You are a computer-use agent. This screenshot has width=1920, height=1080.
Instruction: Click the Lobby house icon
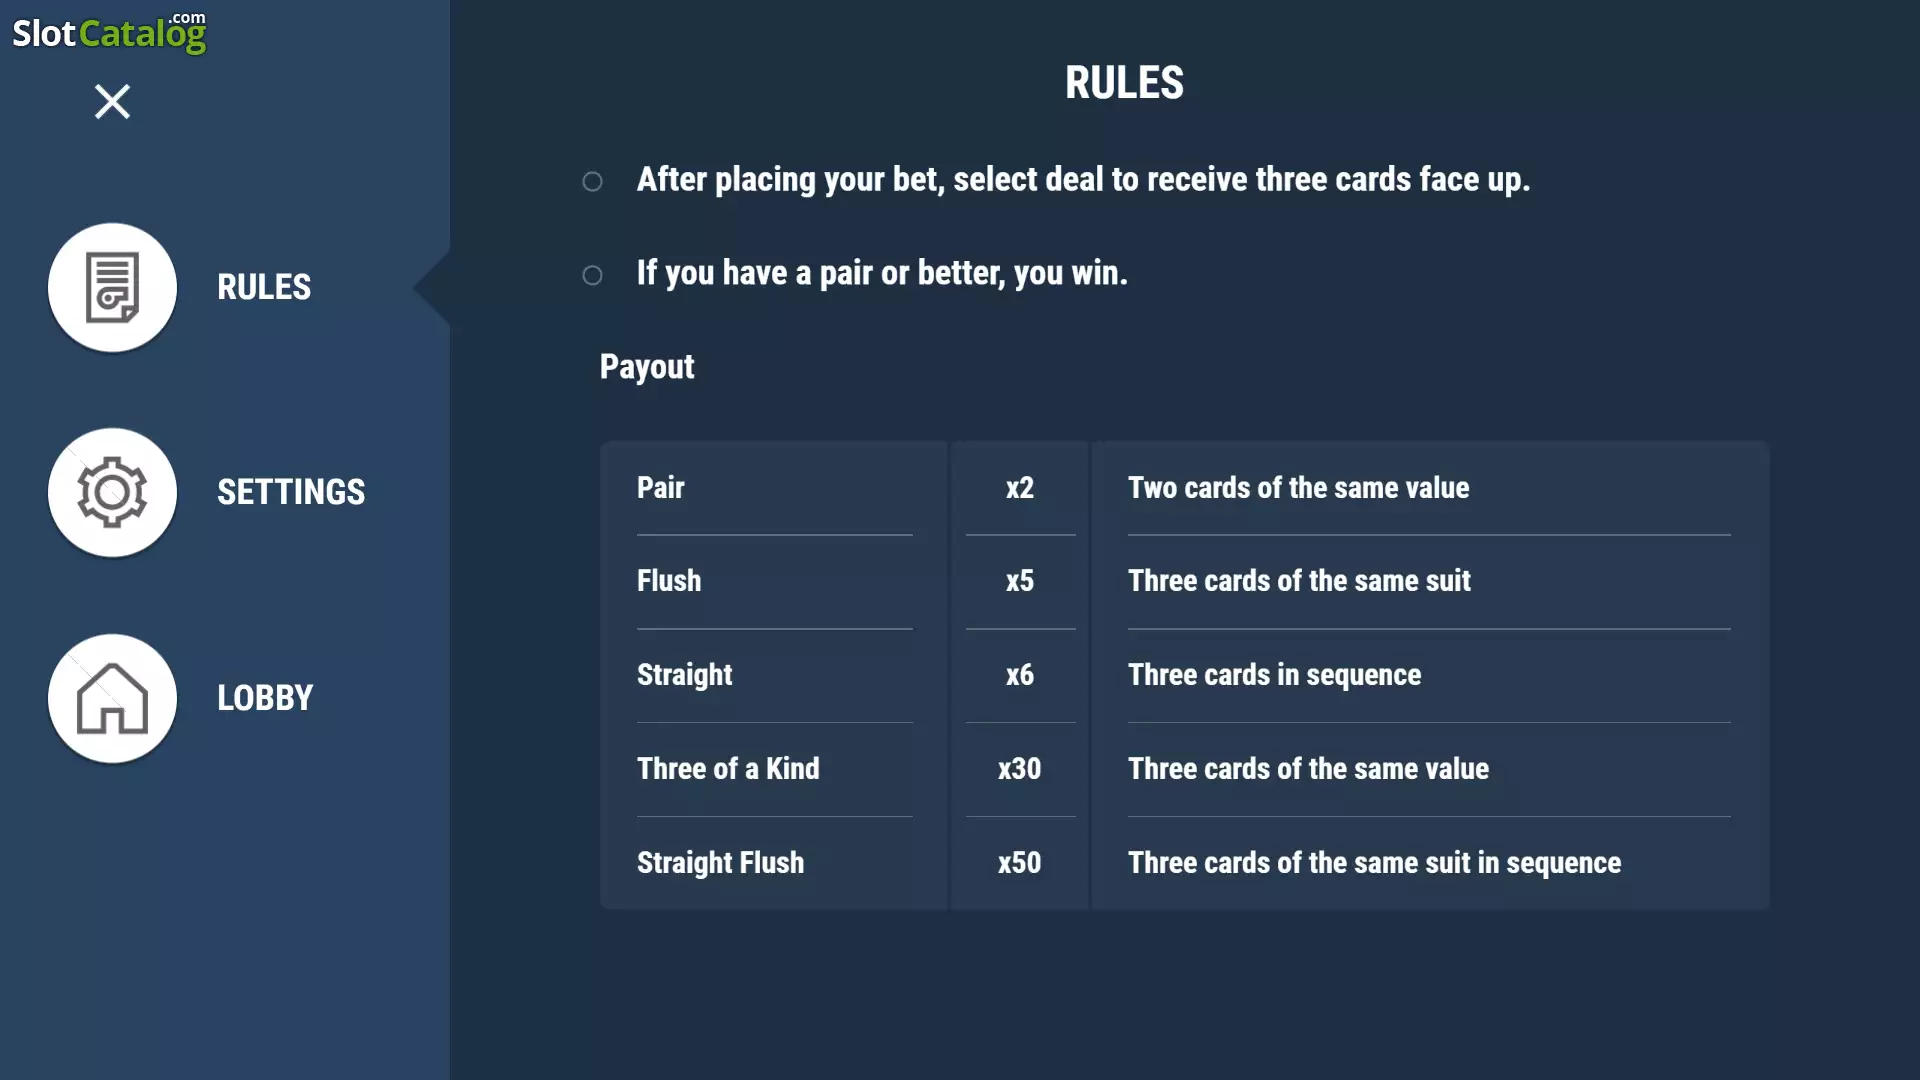pos(112,698)
